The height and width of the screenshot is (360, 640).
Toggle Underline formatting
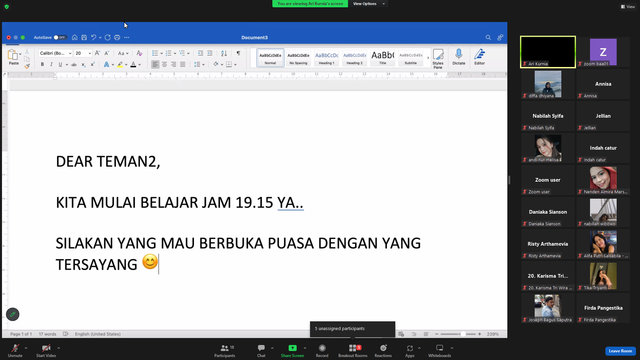click(x=60, y=64)
